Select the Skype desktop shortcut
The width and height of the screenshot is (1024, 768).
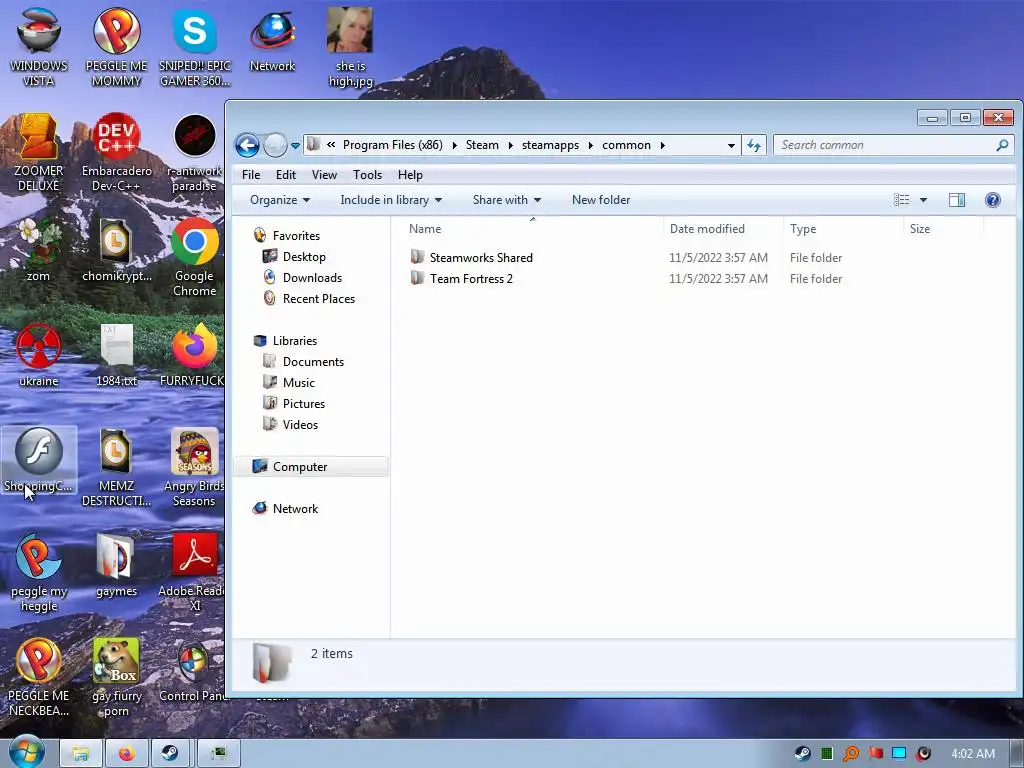(x=195, y=48)
